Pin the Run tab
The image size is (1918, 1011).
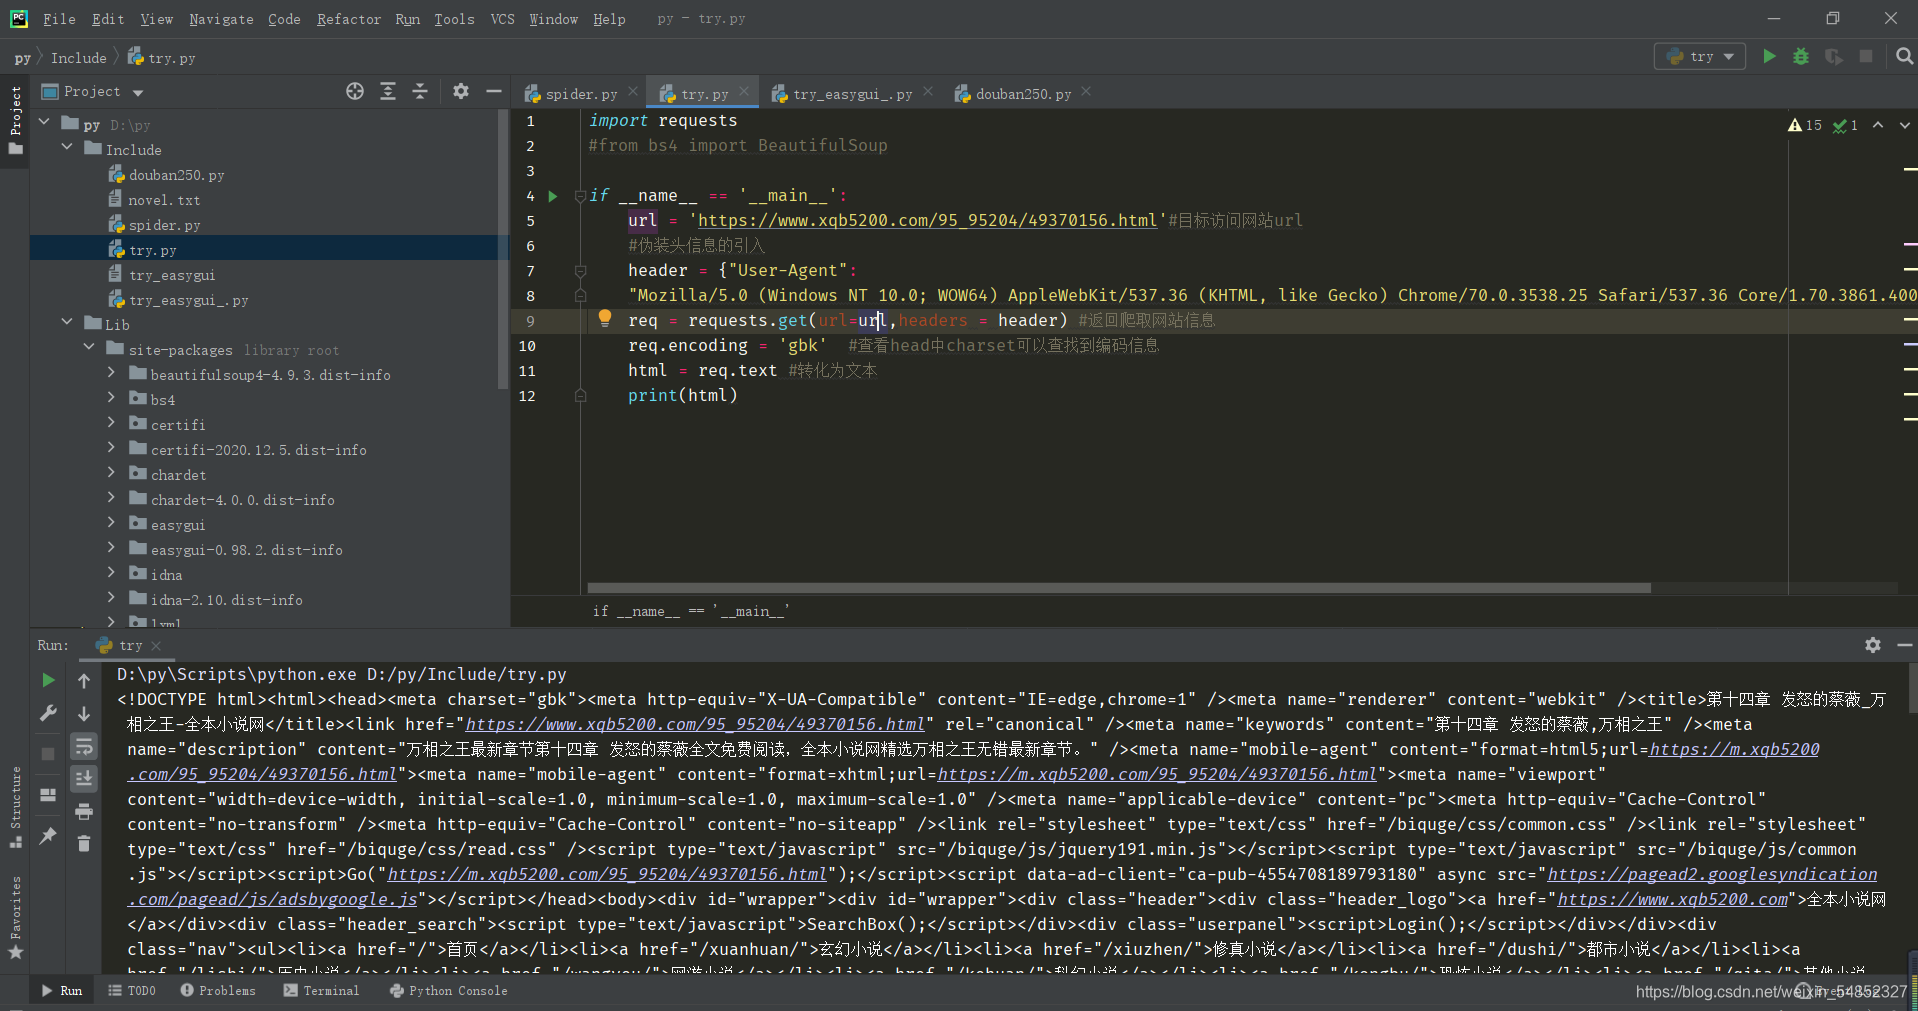[x=48, y=836]
